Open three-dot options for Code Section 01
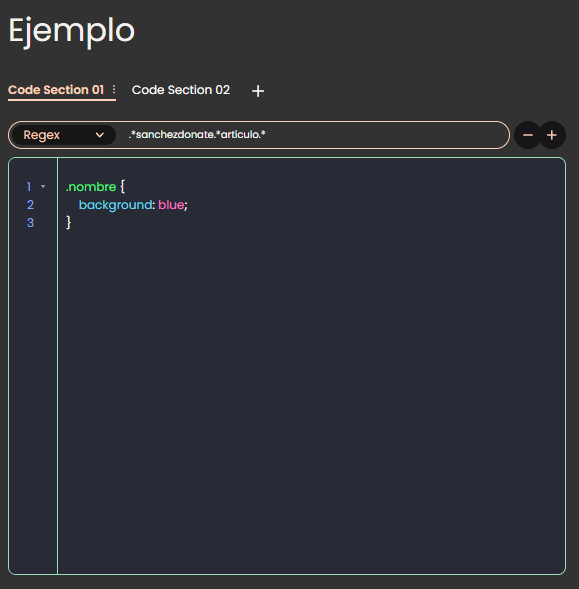Viewport: 579px width, 589px height. tap(114, 89)
